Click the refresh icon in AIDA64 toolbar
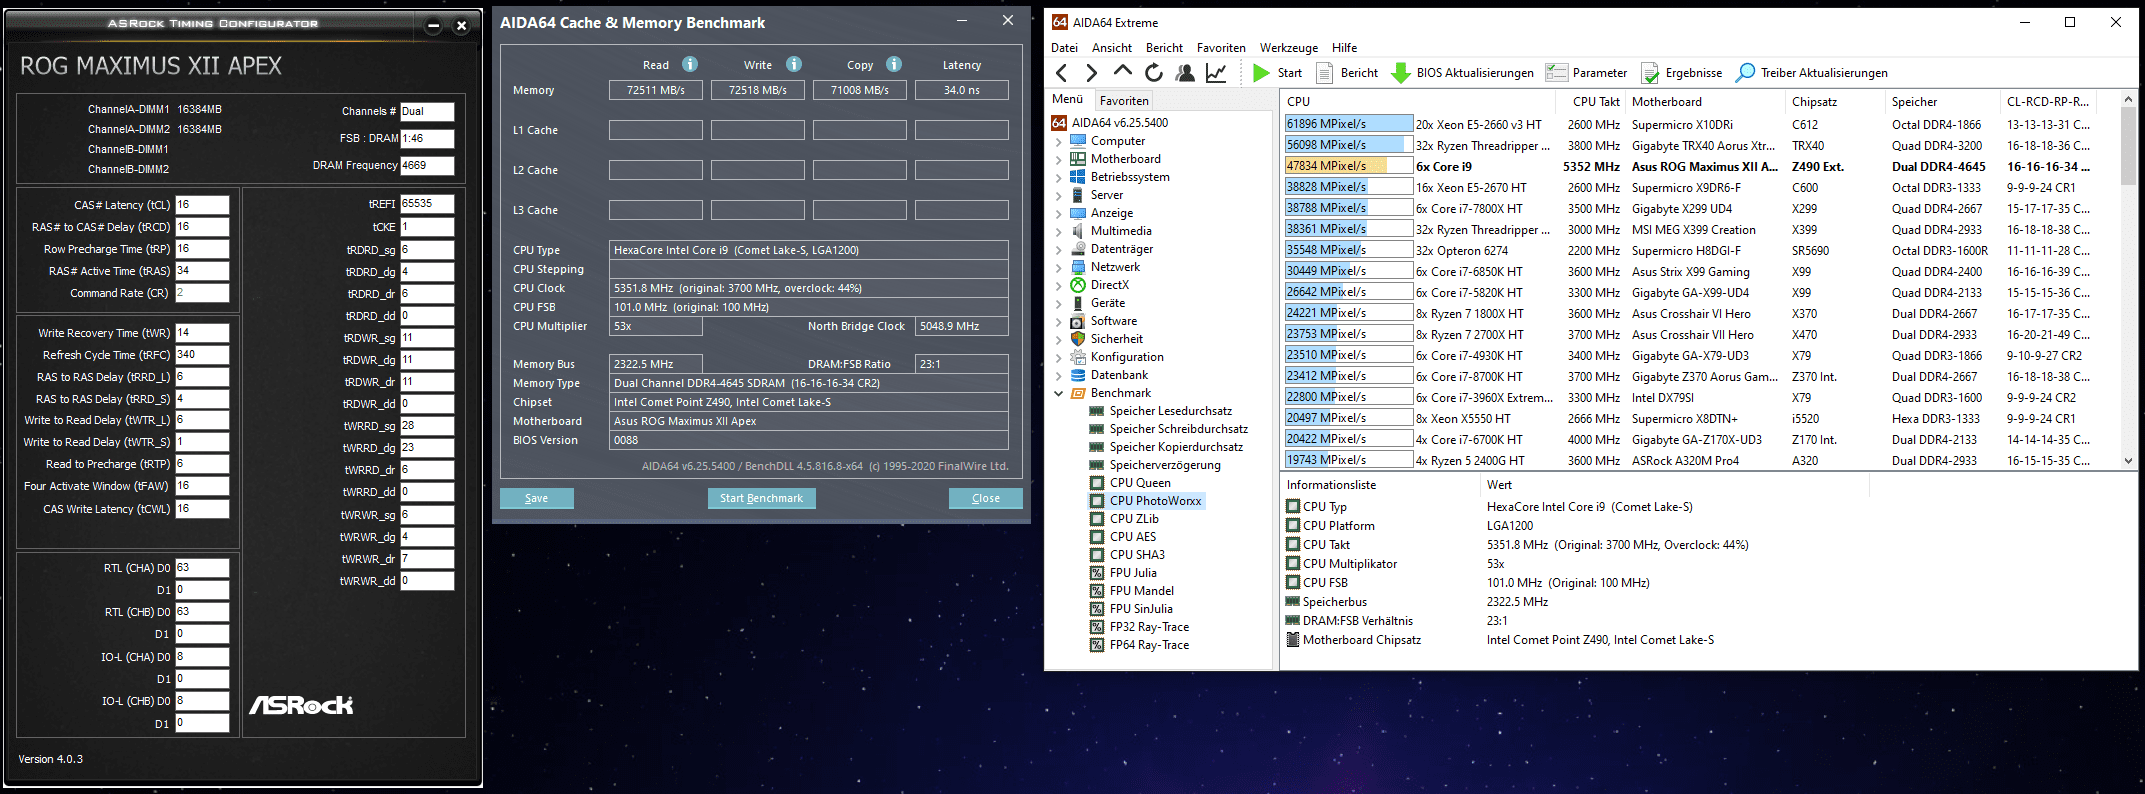The image size is (2145, 794). pos(1154,73)
